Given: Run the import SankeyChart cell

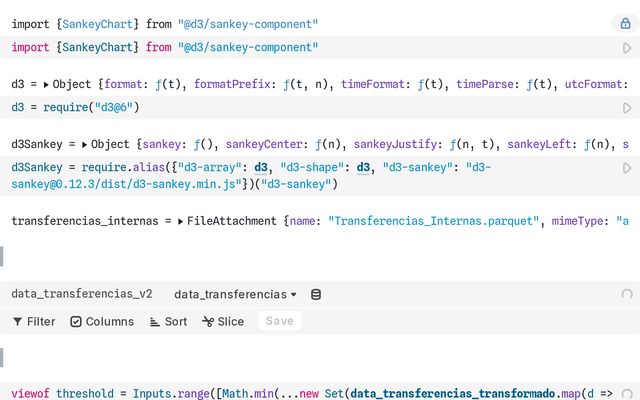Looking at the screenshot, I should tap(627, 48).
